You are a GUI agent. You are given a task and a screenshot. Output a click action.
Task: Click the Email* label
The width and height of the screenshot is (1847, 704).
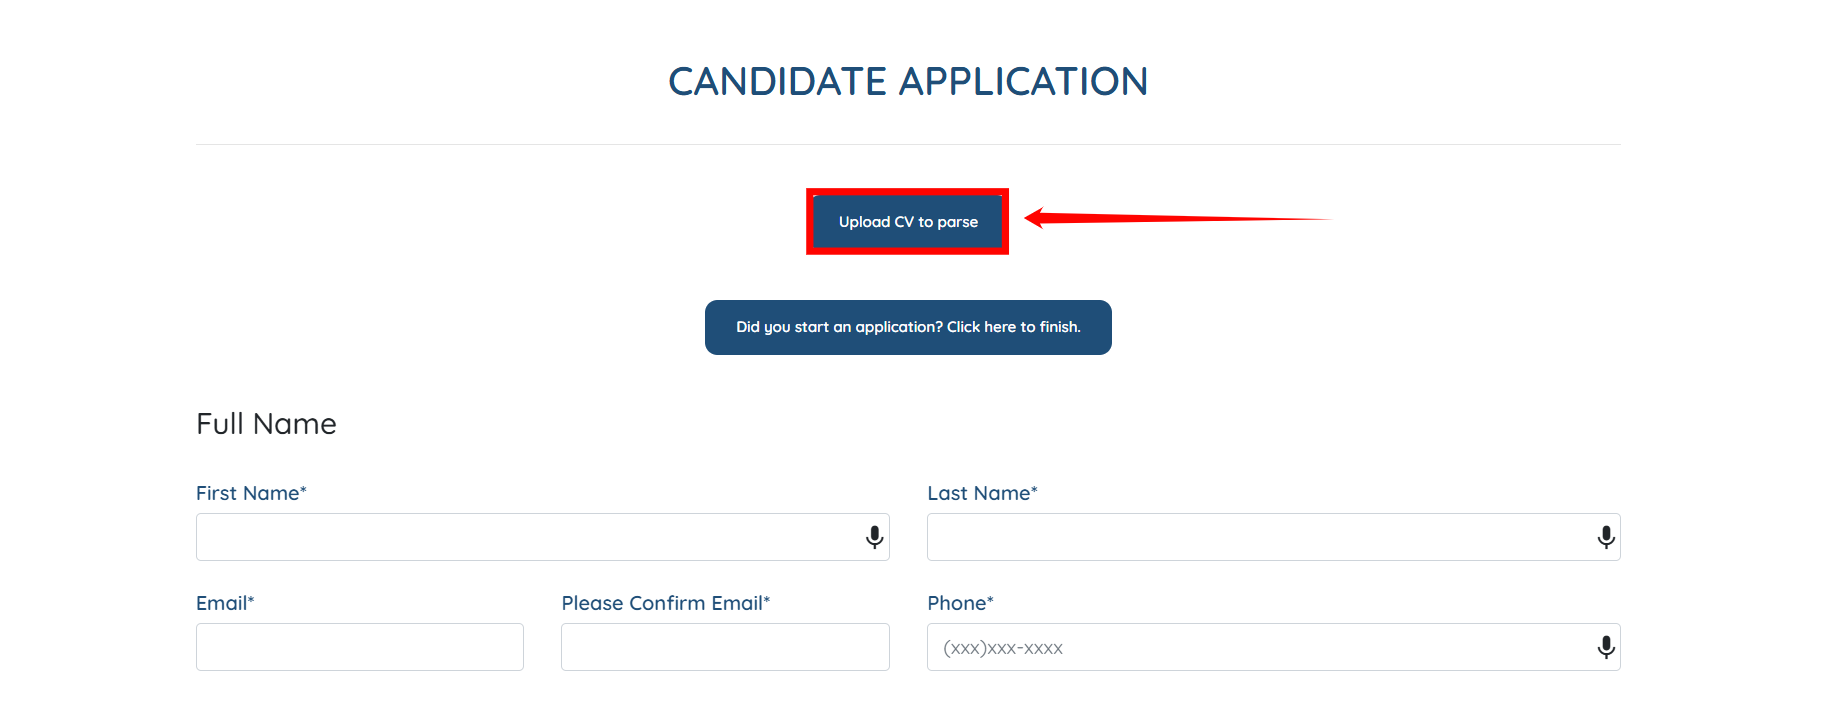tap(225, 603)
